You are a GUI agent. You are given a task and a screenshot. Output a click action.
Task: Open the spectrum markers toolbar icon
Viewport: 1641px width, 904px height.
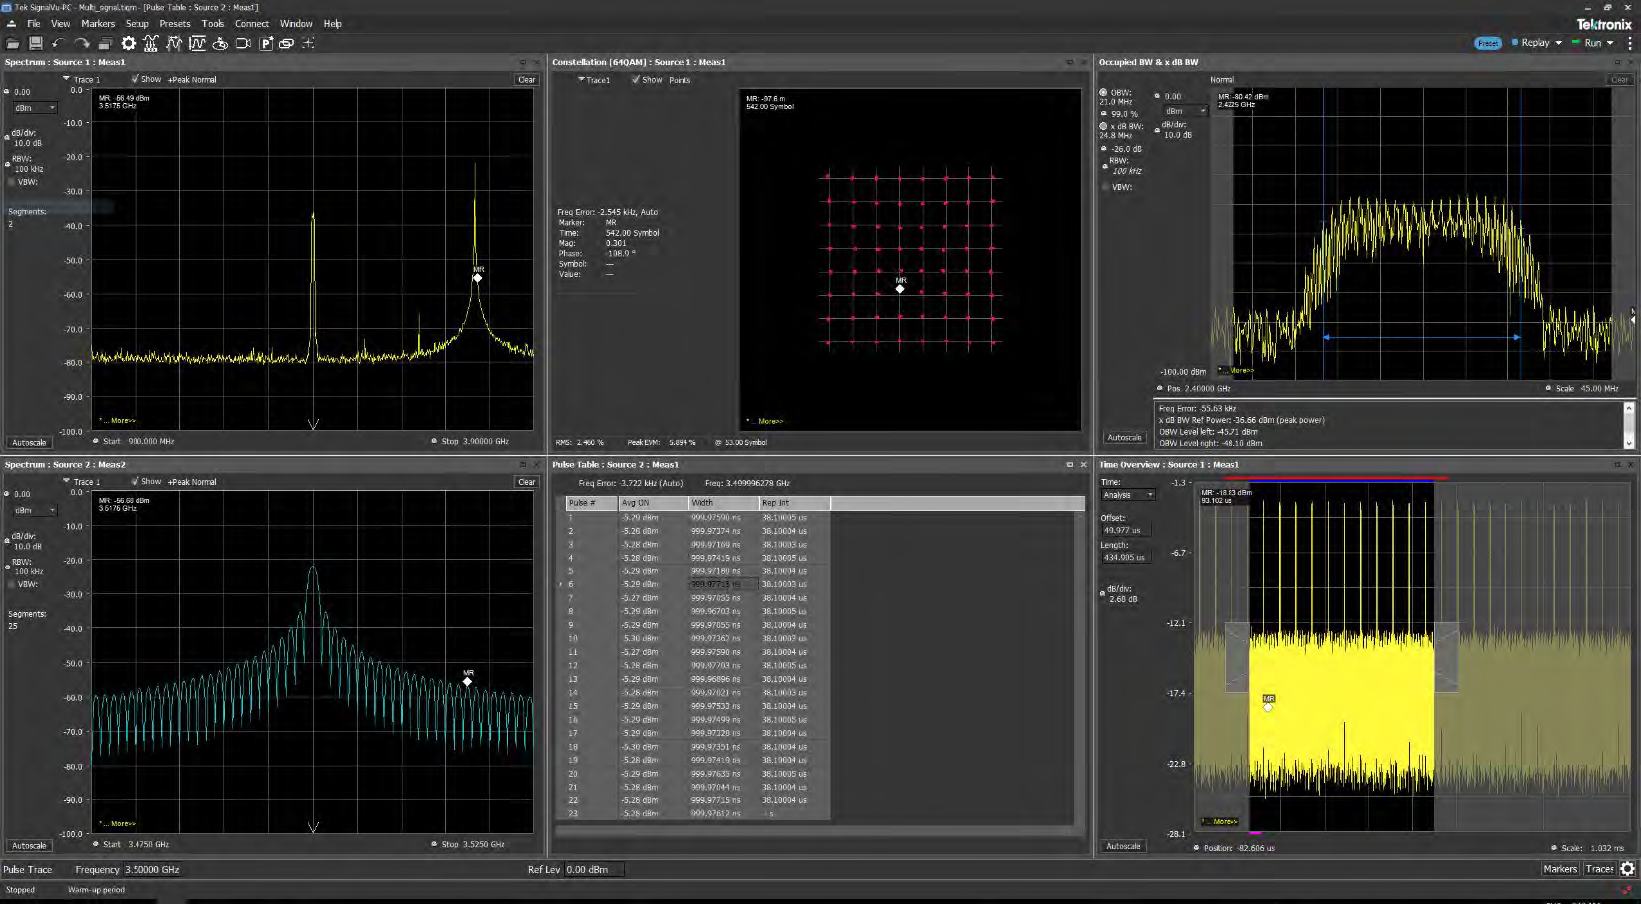[x=151, y=43]
